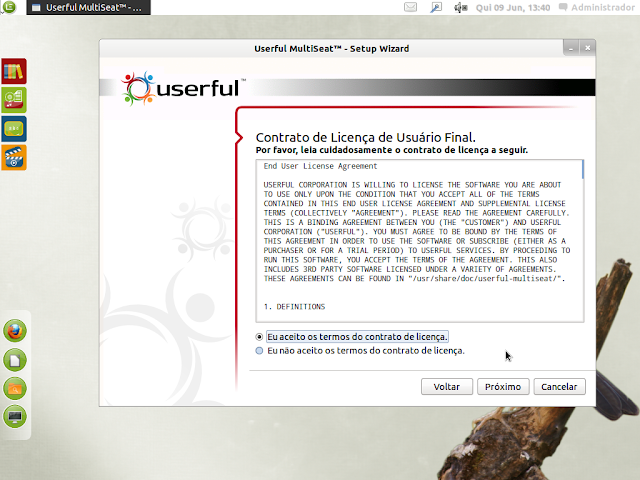Select Userful MultiSeat taskbar window entry
640x480 pixels.
(89, 7)
